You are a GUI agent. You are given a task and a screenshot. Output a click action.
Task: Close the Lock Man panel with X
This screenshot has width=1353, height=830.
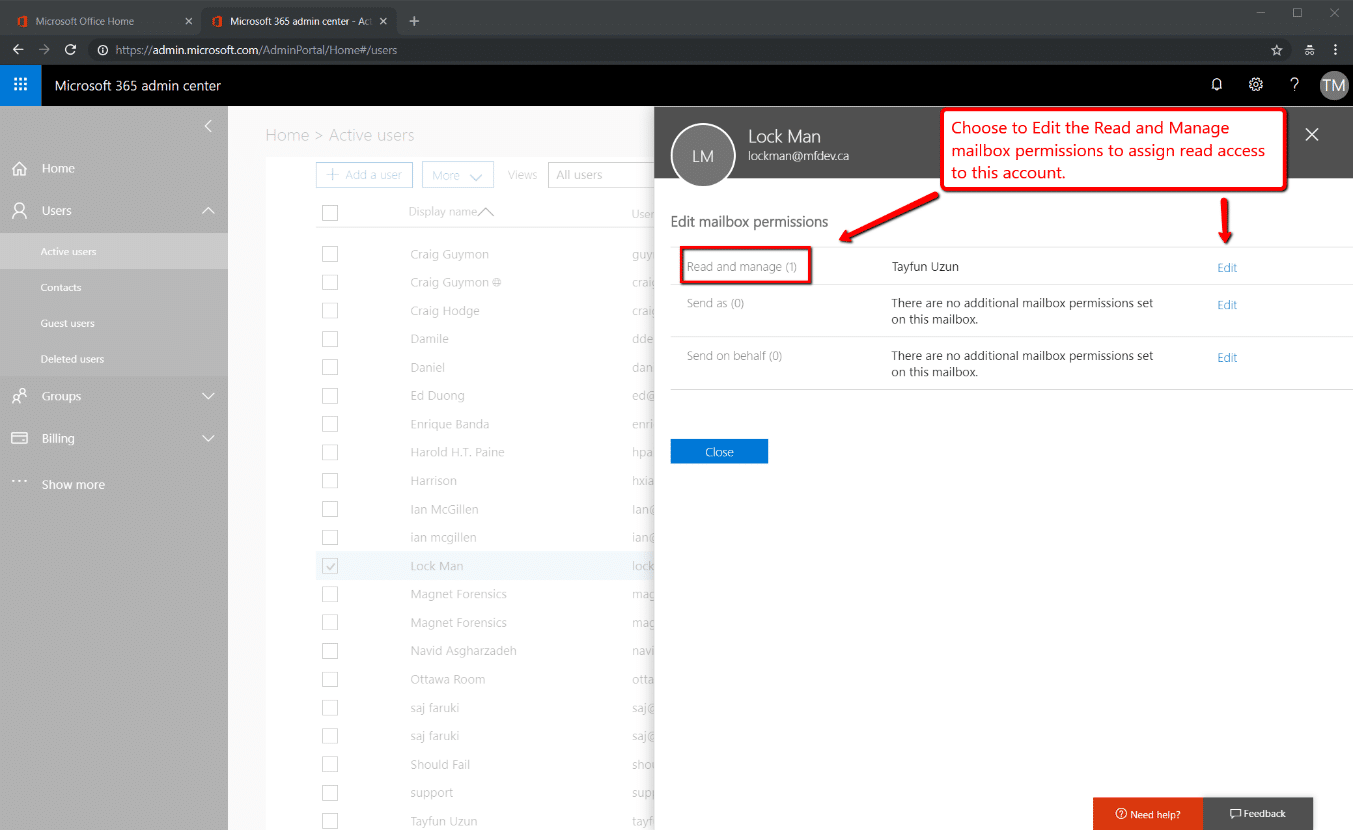1312,134
